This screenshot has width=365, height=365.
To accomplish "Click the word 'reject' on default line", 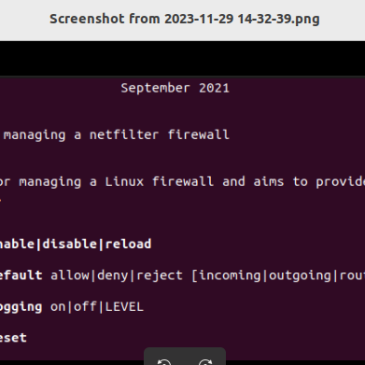I will pyautogui.click(x=159, y=276).
